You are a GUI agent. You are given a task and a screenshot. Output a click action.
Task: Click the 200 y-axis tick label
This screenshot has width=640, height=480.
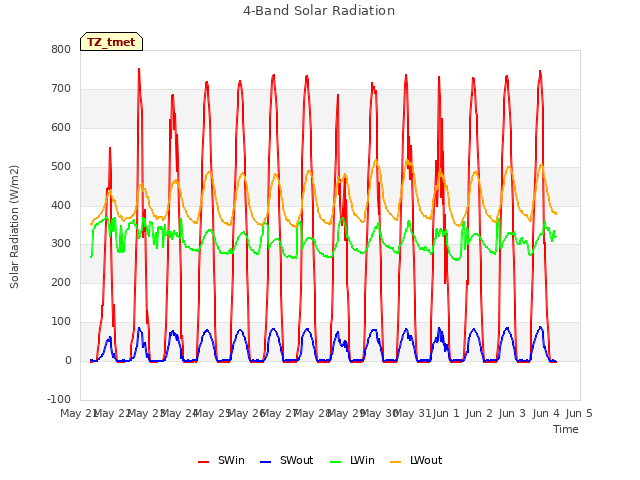pos(61,283)
